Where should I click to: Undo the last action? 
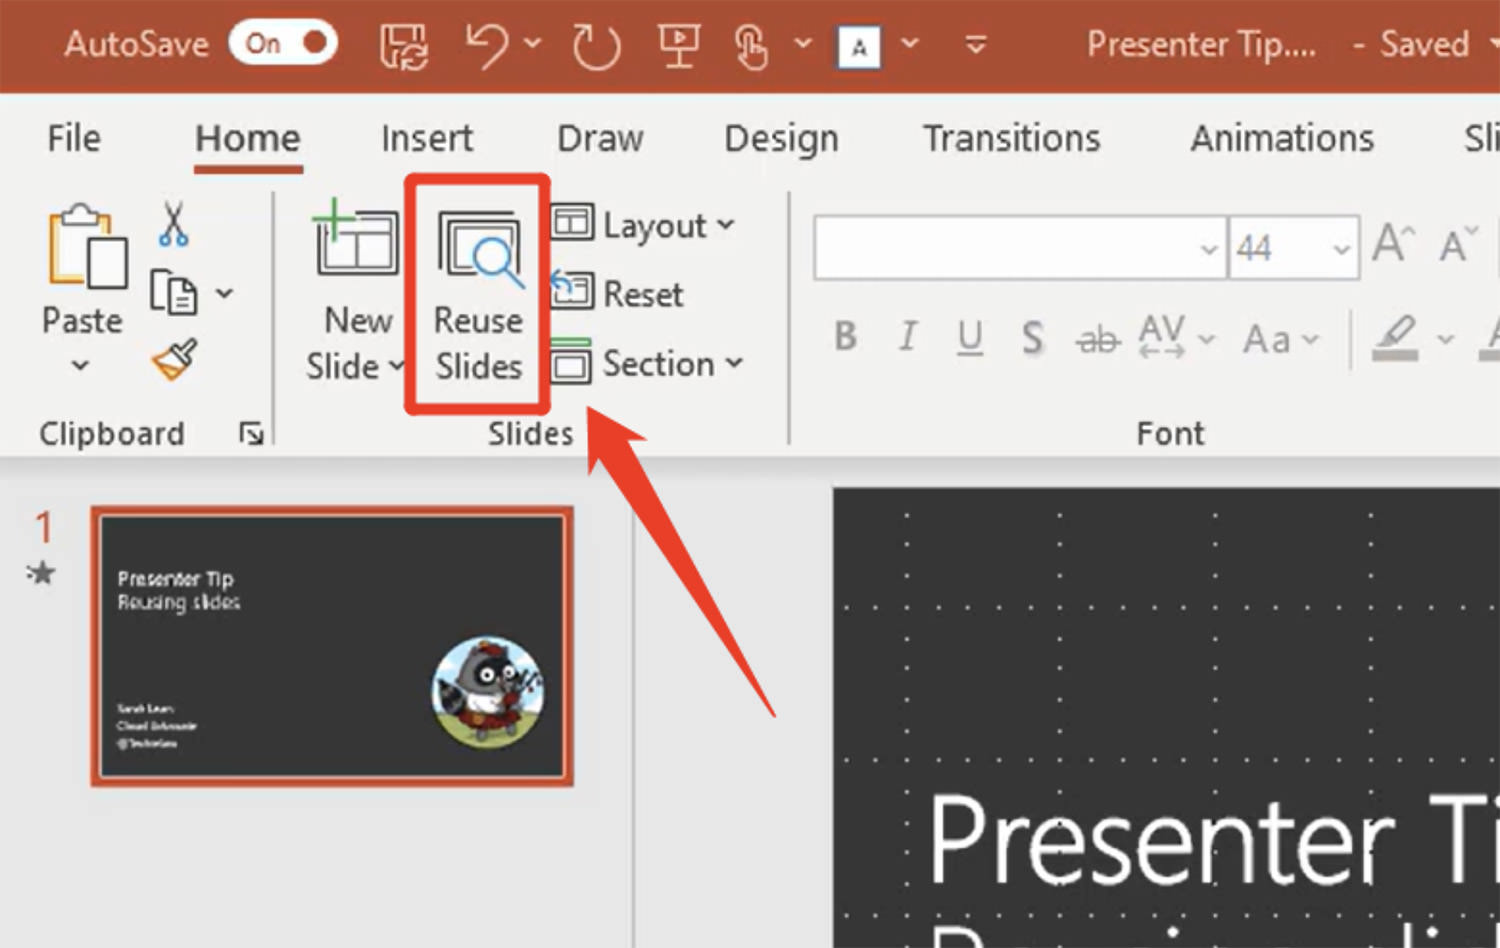[487, 46]
